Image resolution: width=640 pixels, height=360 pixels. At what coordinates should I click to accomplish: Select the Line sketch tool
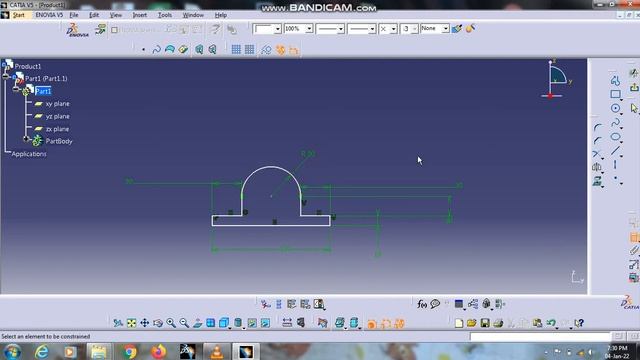tap(615, 151)
